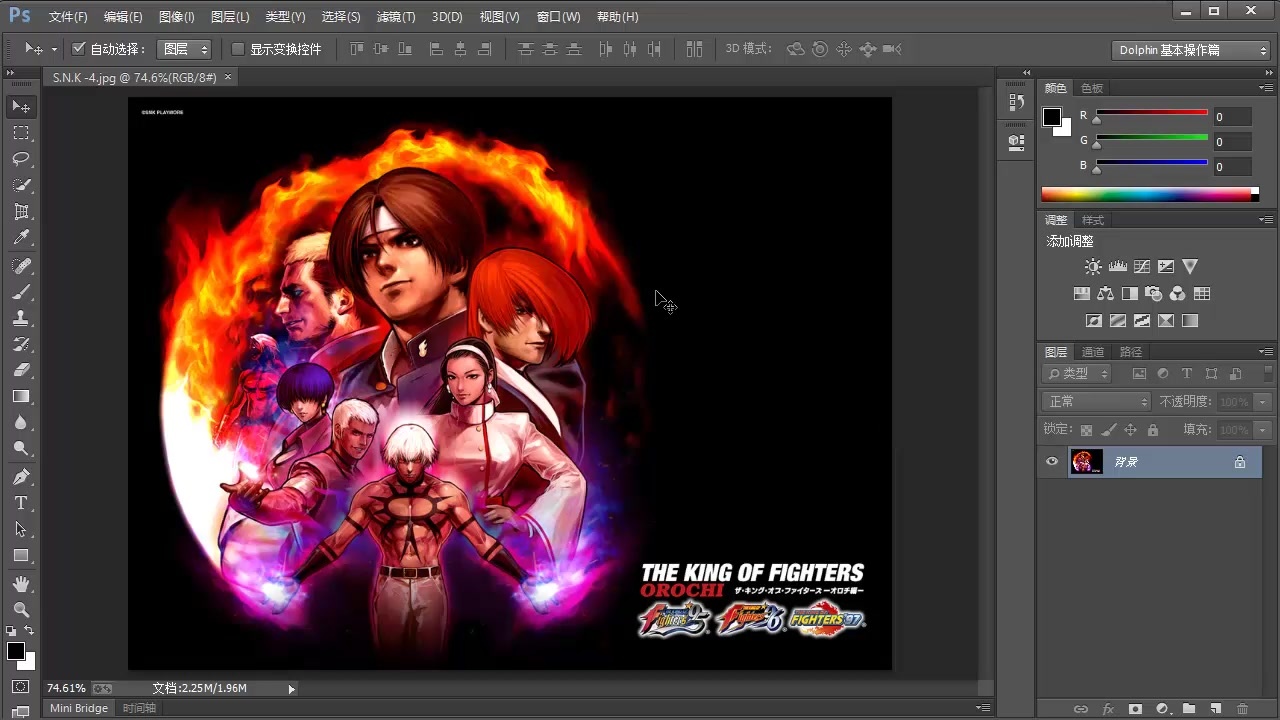Select the Pen tool
This screenshot has height=720, width=1280.
[21, 477]
